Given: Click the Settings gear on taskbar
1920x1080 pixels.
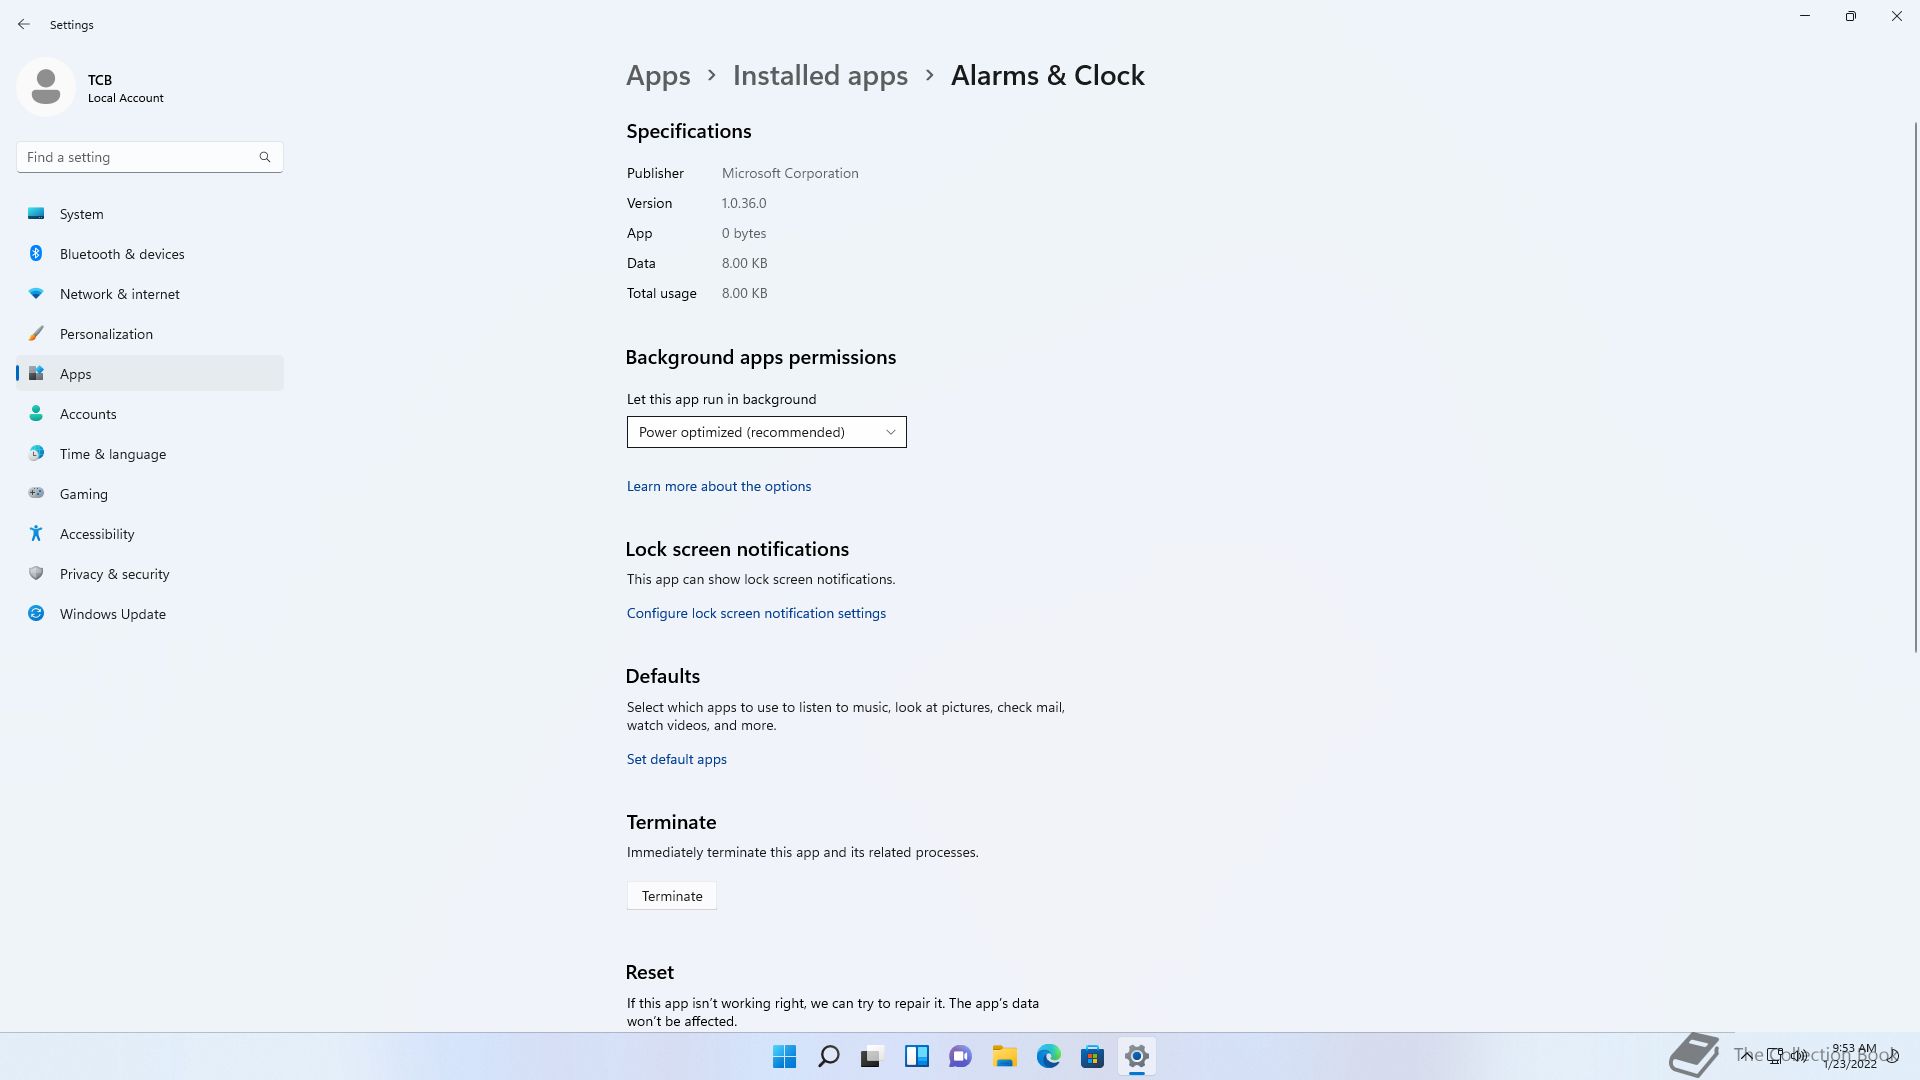Looking at the screenshot, I should click(1136, 1056).
